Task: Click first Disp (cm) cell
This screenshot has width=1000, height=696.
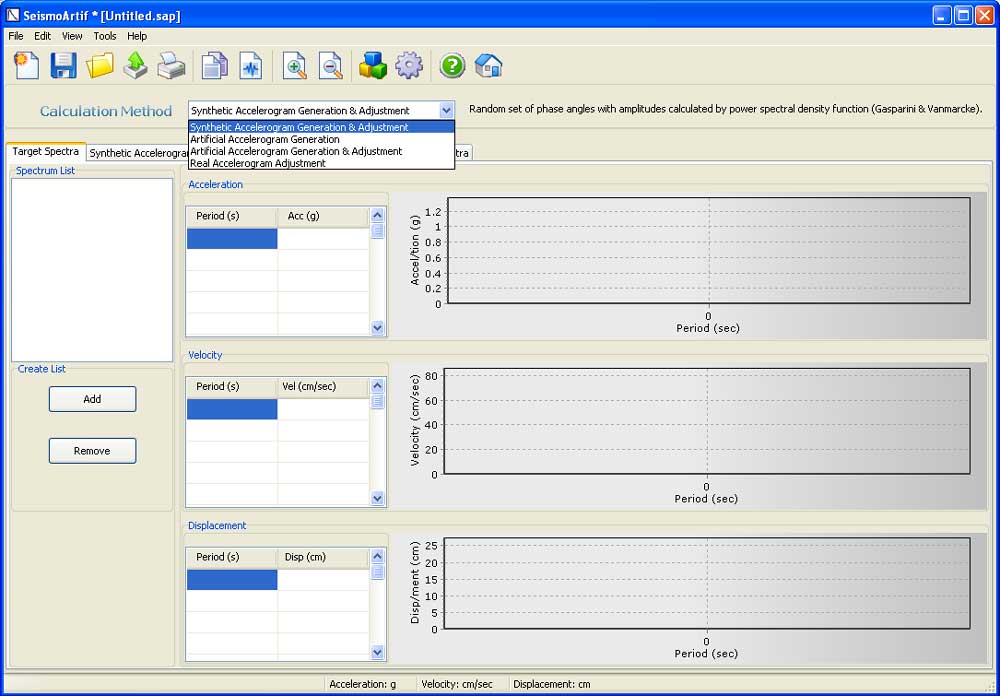Action: [323, 579]
